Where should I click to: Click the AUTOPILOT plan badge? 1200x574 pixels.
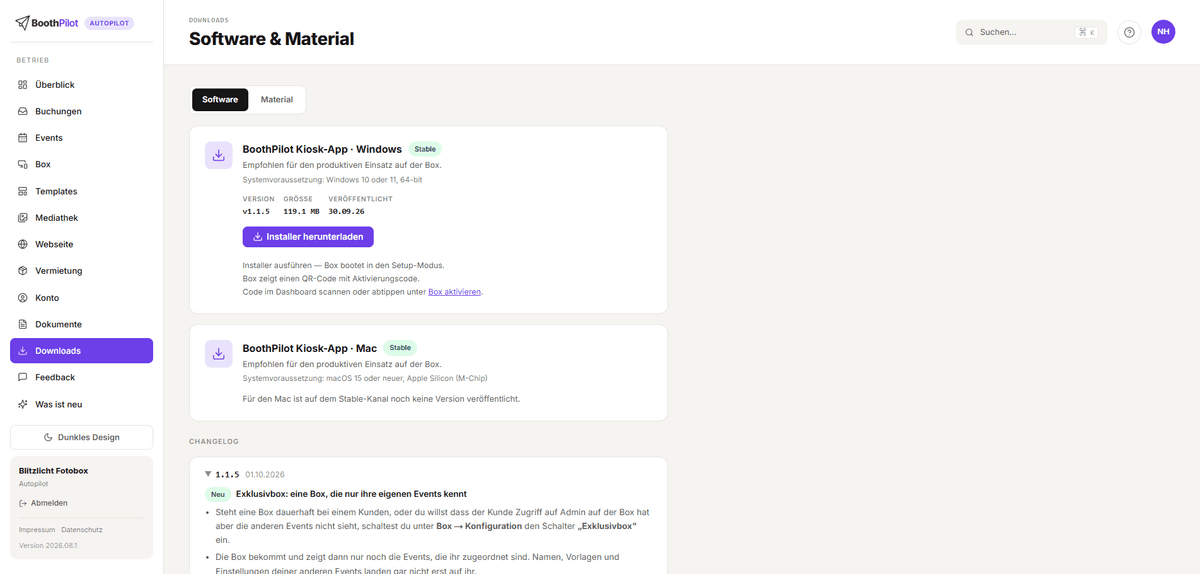109,23
